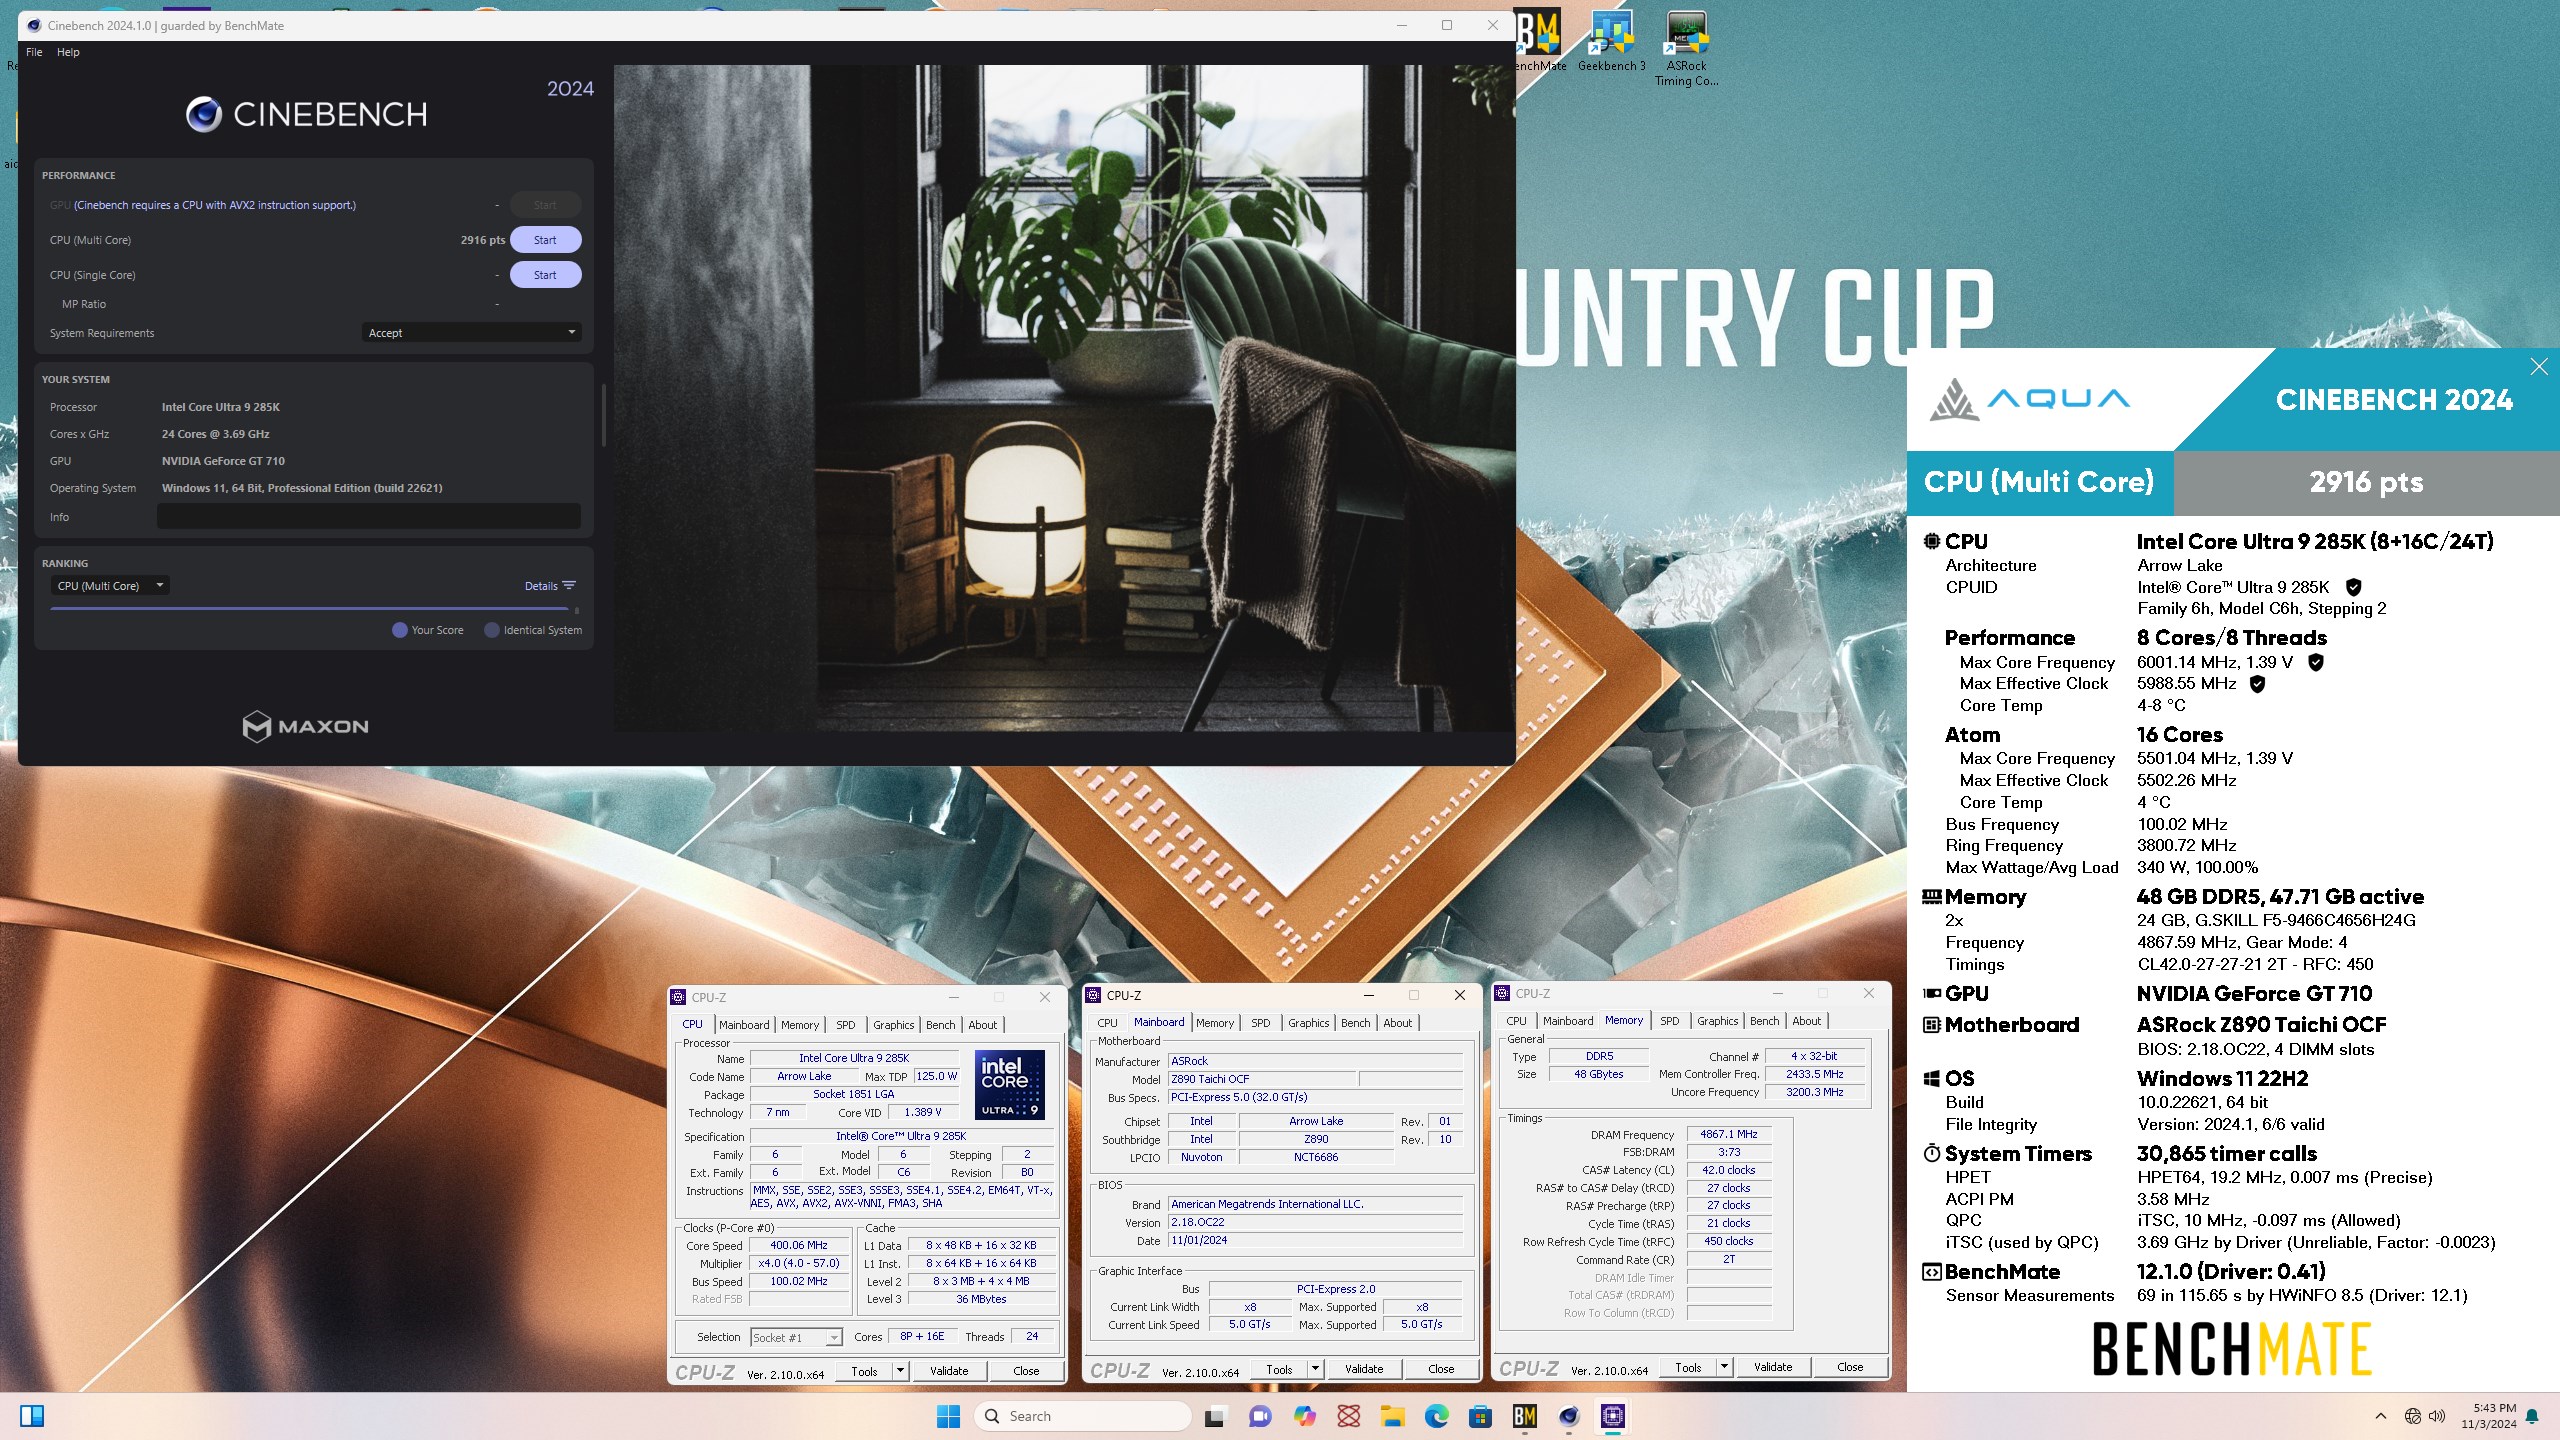Click the Cinebench left panel vertical scrollbar

(603, 414)
